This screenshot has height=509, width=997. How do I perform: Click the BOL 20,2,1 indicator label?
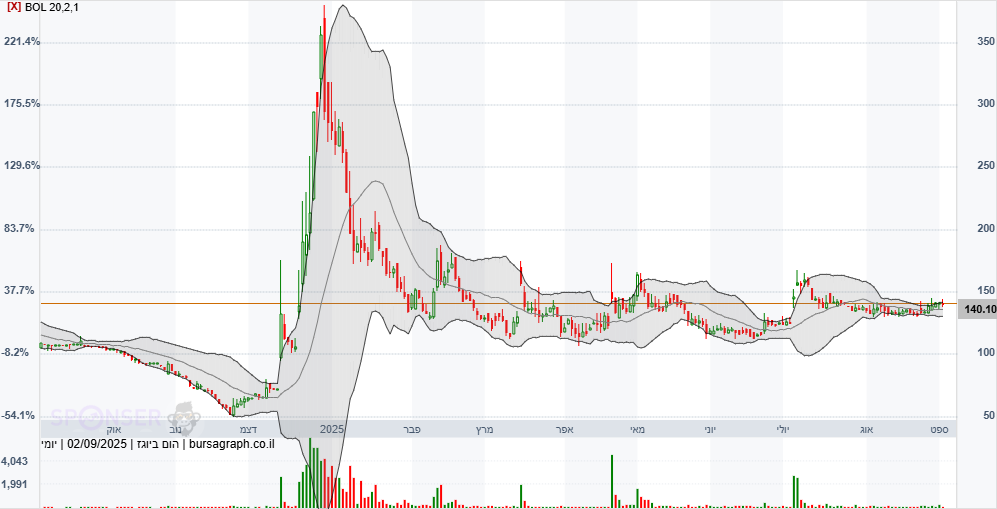pos(52,6)
